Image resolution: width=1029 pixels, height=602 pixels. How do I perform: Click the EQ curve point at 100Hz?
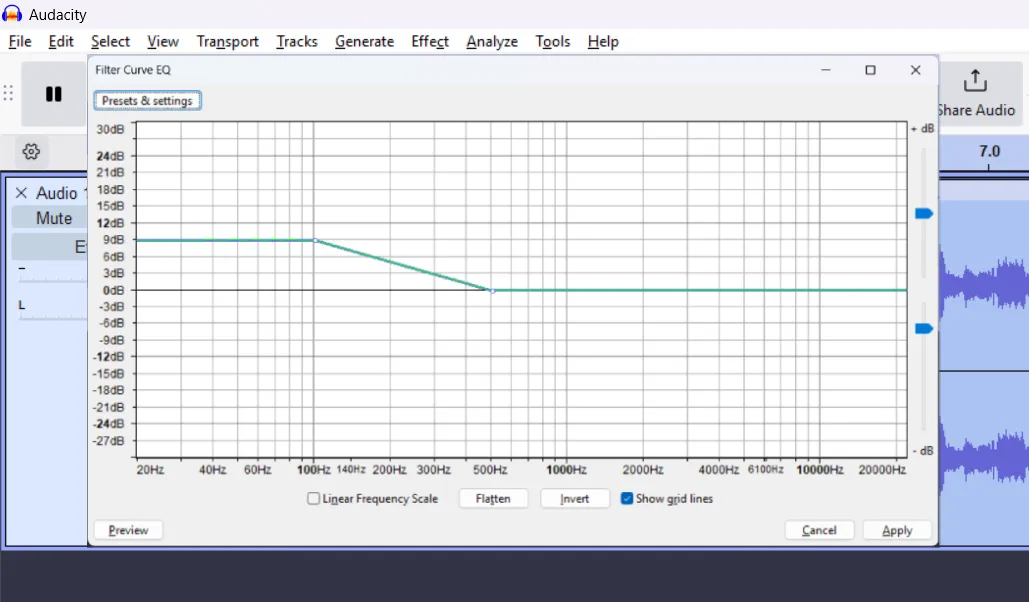point(315,240)
